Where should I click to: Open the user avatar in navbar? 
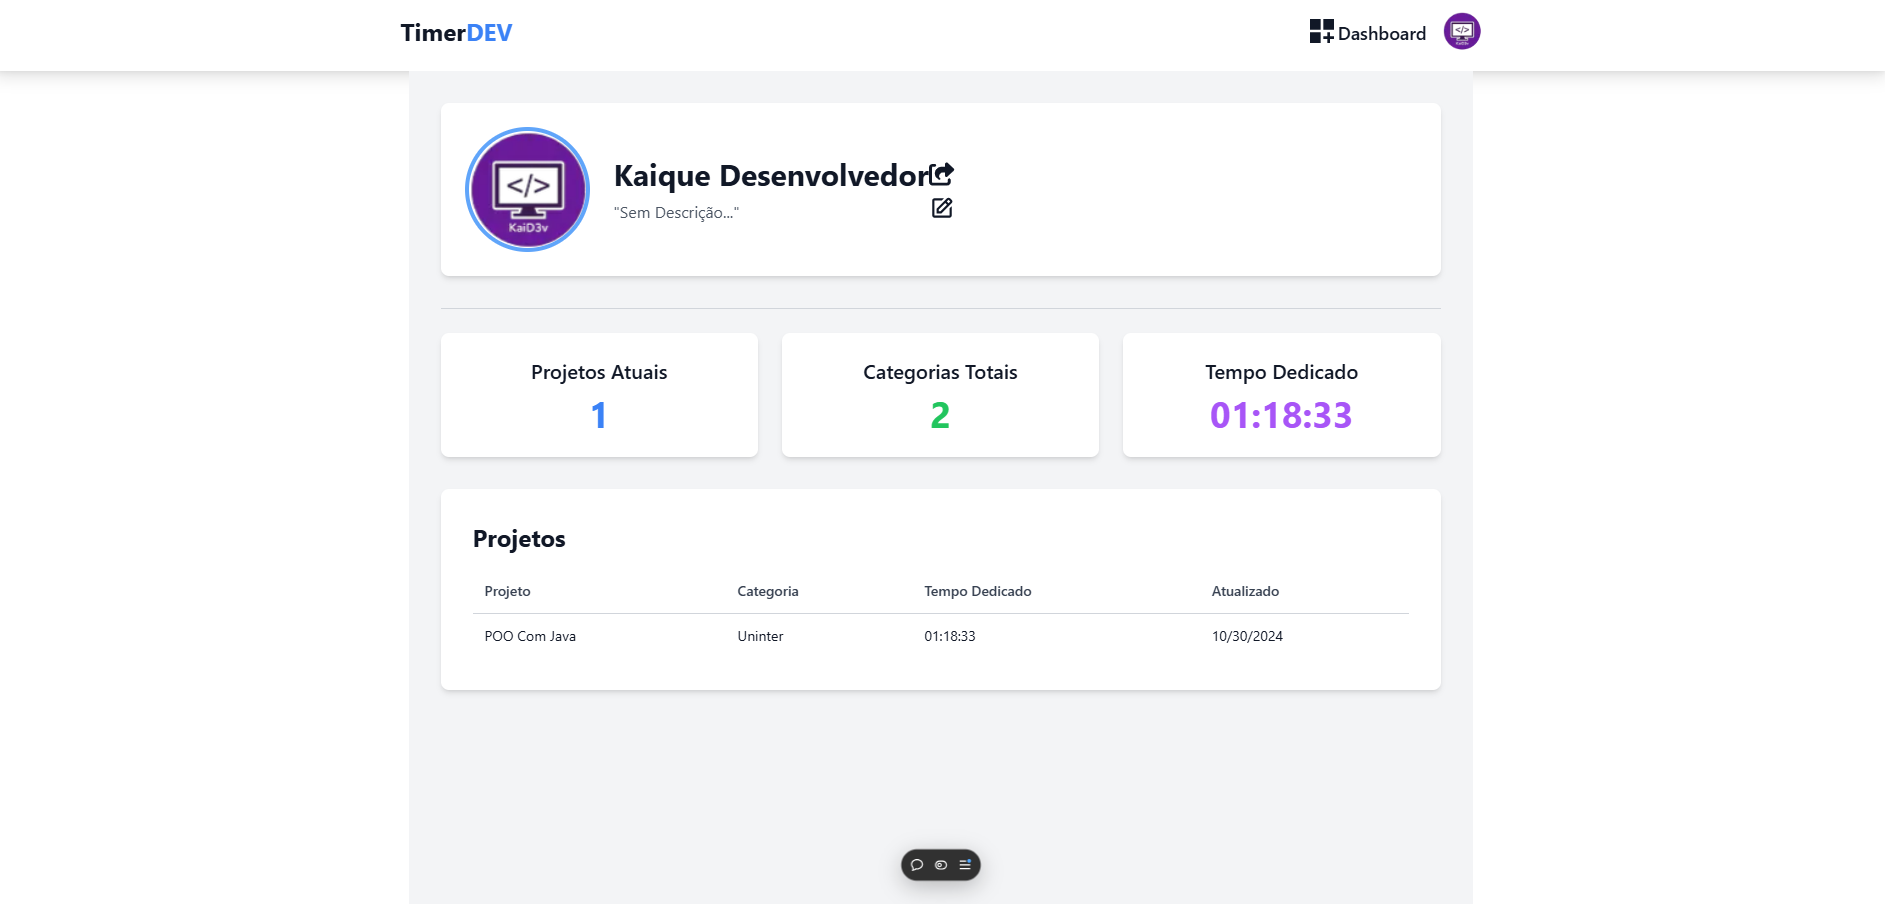[x=1461, y=32]
